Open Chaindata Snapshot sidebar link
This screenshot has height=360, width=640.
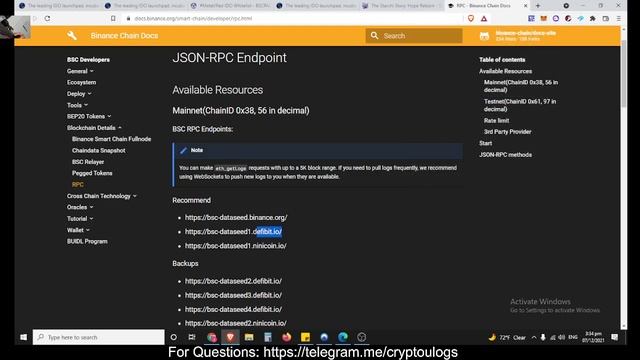pos(99,151)
